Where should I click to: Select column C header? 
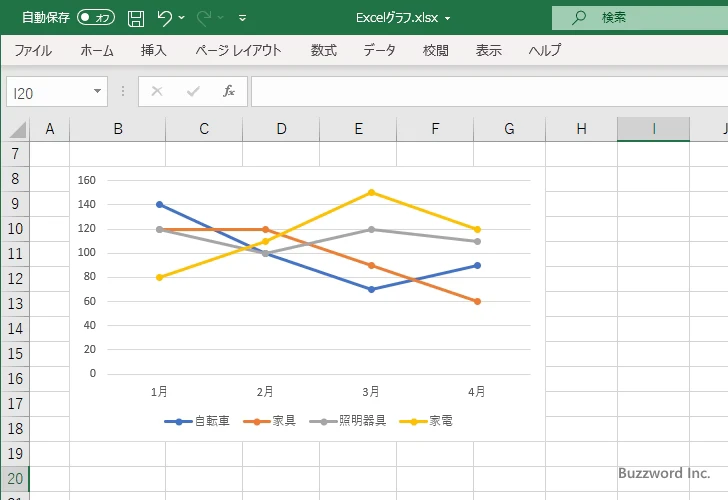click(x=204, y=129)
